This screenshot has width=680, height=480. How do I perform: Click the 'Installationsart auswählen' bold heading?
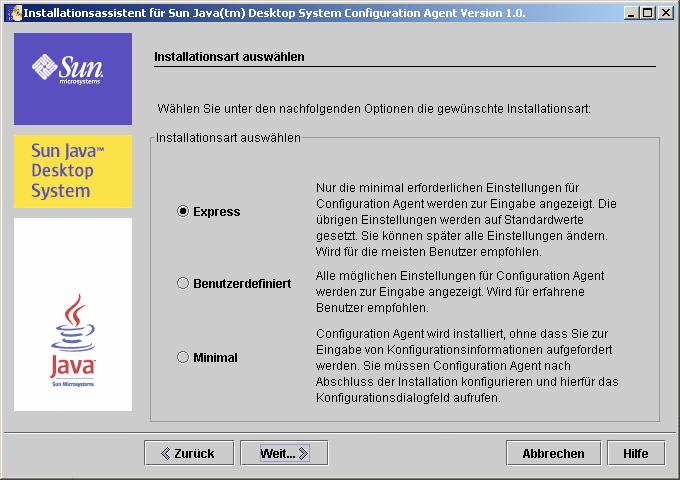(x=229, y=57)
